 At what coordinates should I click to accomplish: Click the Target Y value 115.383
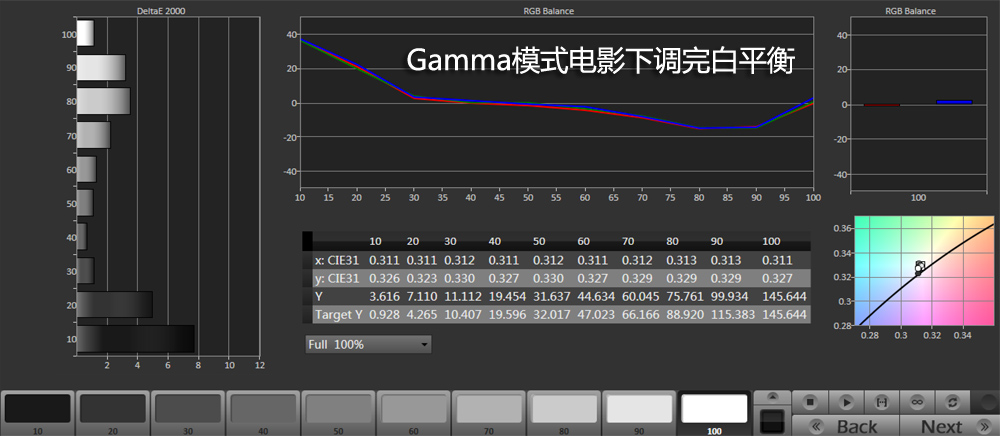pyautogui.click(x=733, y=314)
